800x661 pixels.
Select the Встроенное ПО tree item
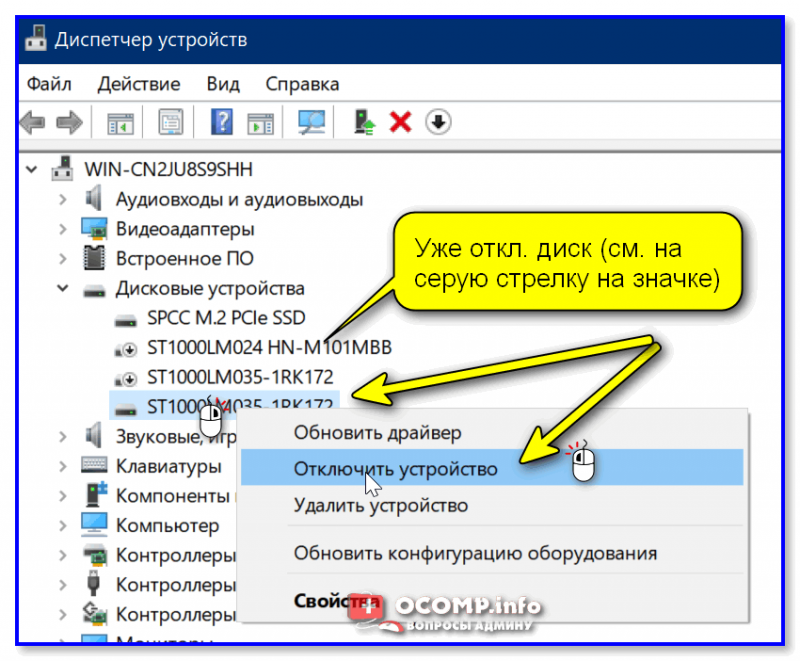[x=185, y=259]
